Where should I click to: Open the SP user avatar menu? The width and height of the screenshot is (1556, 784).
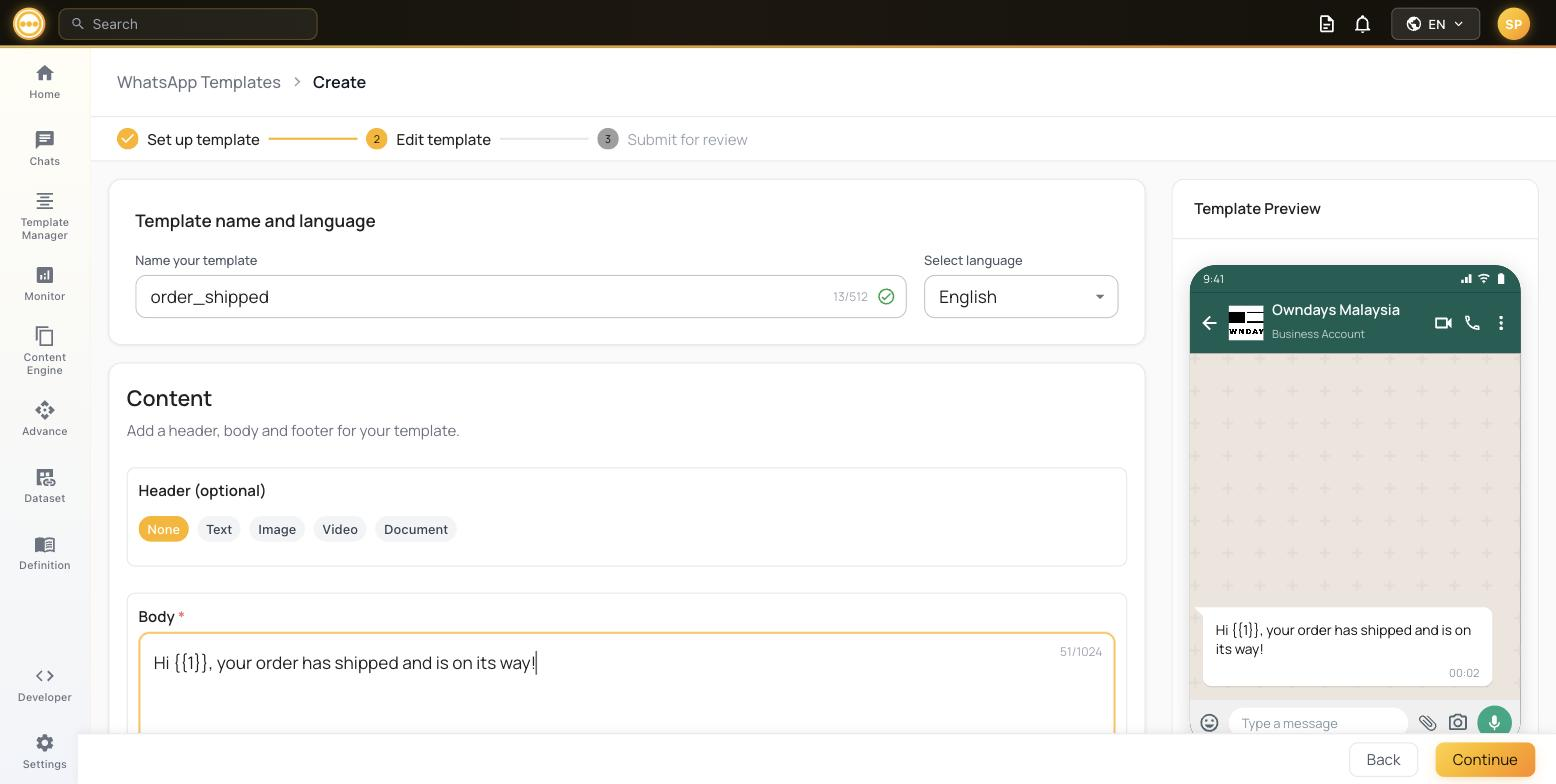coord(1513,24)
